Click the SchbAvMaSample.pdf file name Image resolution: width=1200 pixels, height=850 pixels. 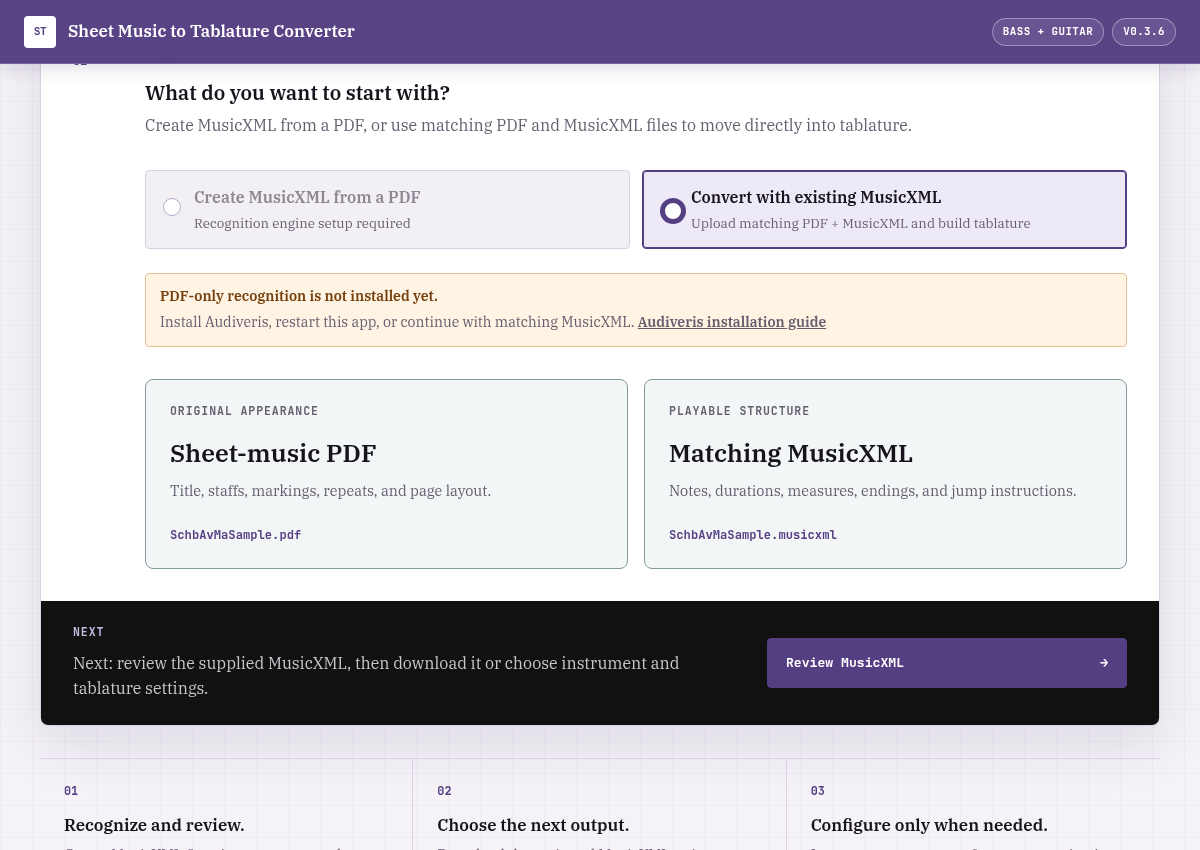(x=236, y=535)
